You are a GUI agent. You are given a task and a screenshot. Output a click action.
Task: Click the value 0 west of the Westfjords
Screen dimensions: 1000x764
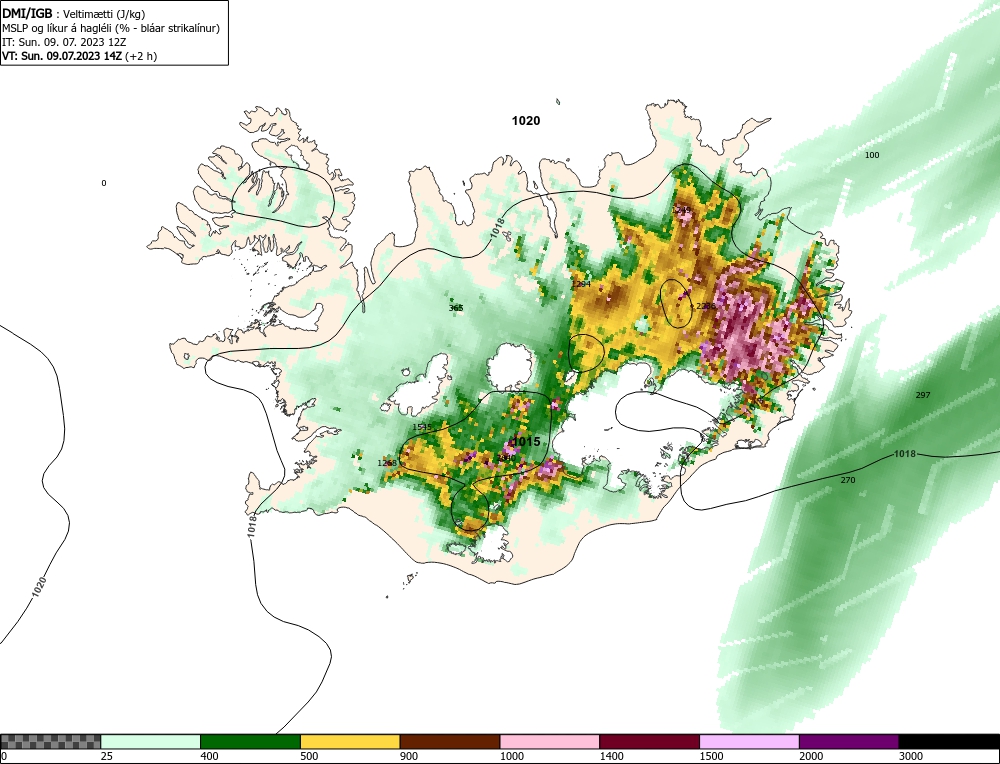click(x=104, y=183)
